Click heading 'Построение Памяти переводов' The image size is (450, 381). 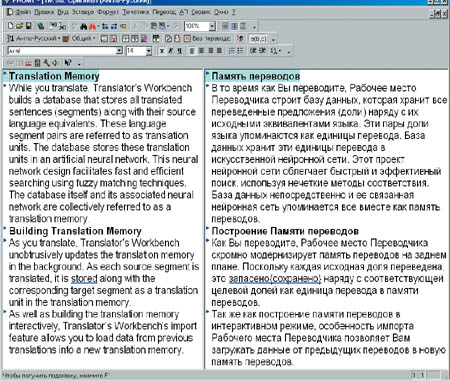pos(285,231)
